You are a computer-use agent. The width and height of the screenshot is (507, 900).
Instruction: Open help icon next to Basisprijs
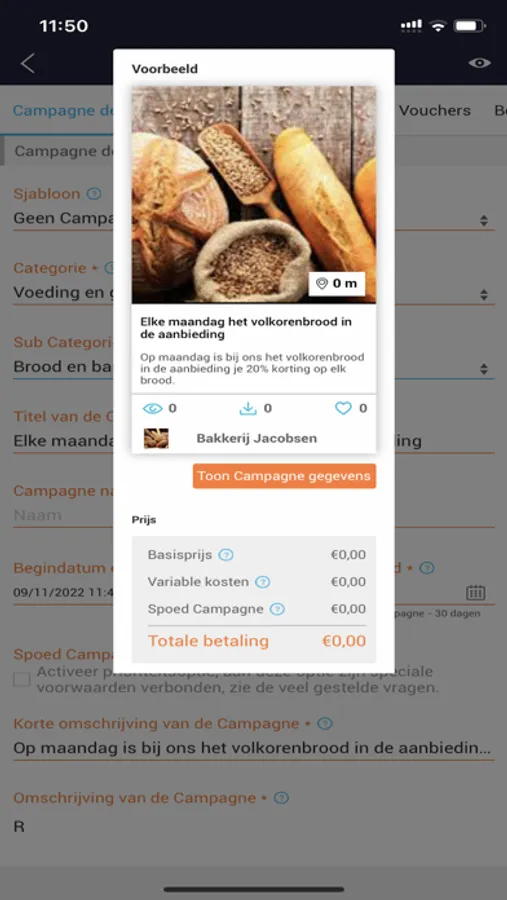click(x=226, y=555)
